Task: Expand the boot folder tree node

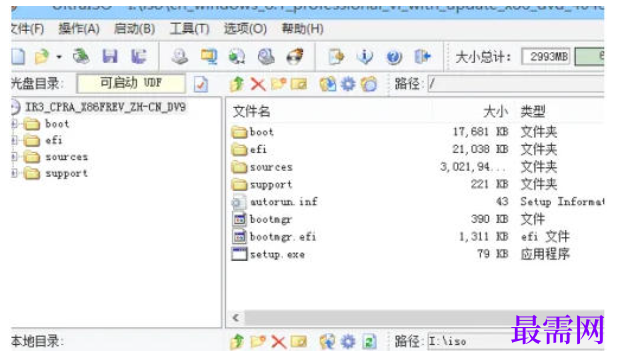Action: (x=14, y=124)
